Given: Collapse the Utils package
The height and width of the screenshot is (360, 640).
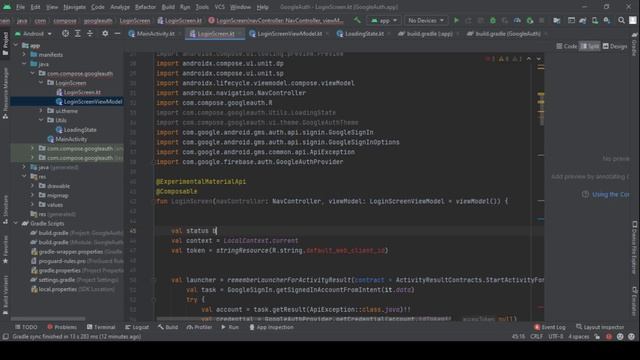Looking at the screenshot, I should click(x=41, y=120).
